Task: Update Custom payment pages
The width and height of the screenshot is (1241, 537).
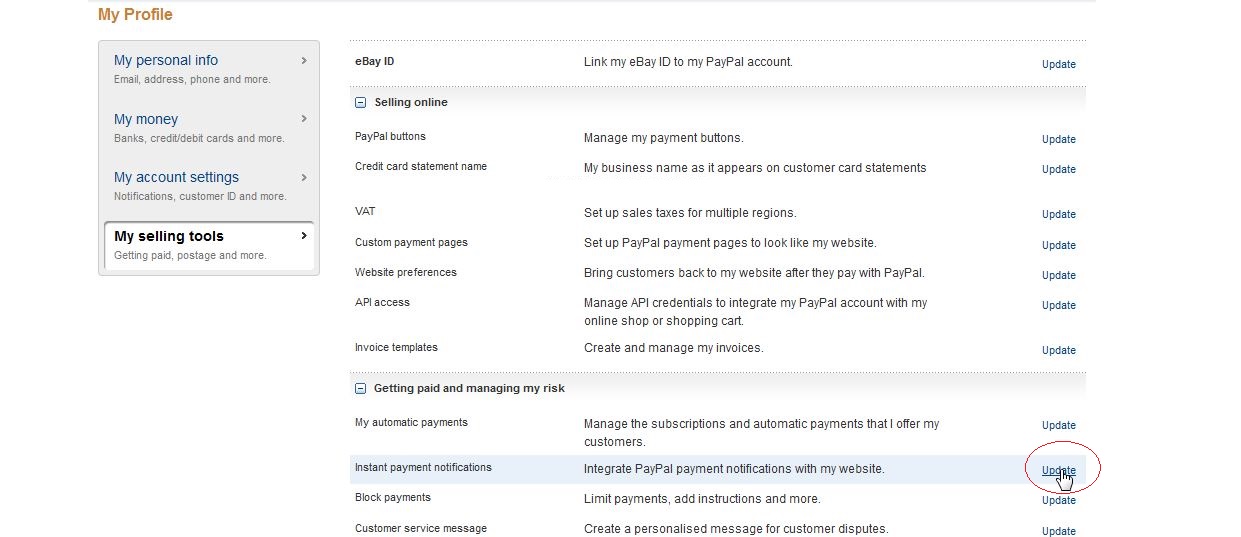Action: pyautogui.click(x=1059, y=245)
